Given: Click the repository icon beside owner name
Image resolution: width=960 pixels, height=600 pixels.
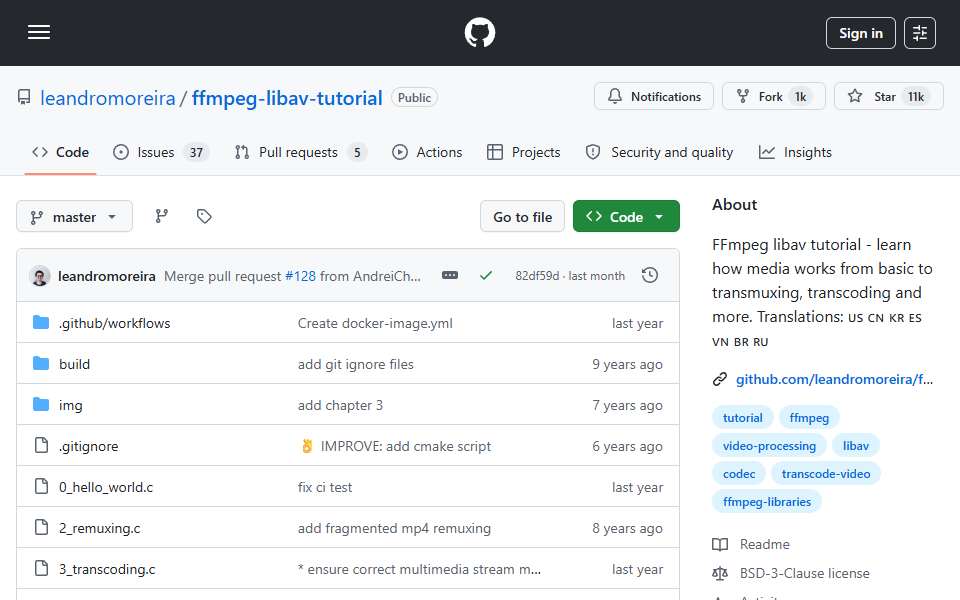Looking at the screenshot, I should point(24,97).
